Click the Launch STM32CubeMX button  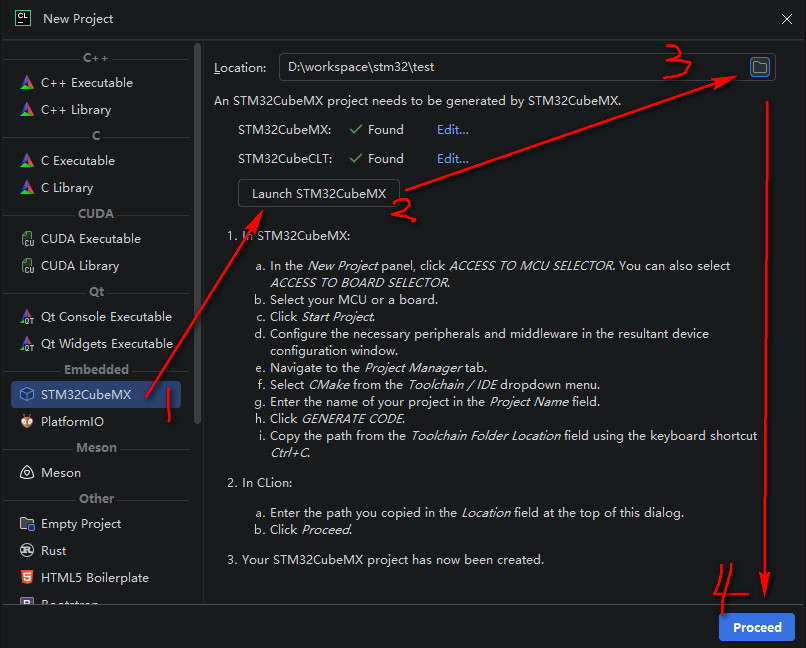point(319,193)
